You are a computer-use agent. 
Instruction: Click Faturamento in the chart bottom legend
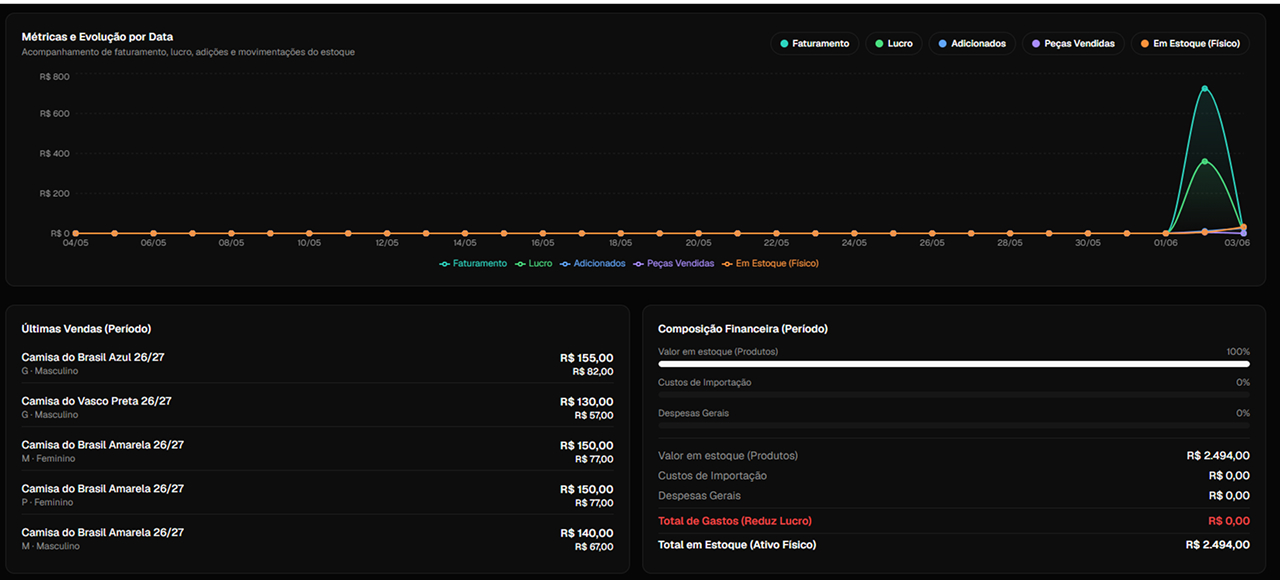(x=473, y=264)
